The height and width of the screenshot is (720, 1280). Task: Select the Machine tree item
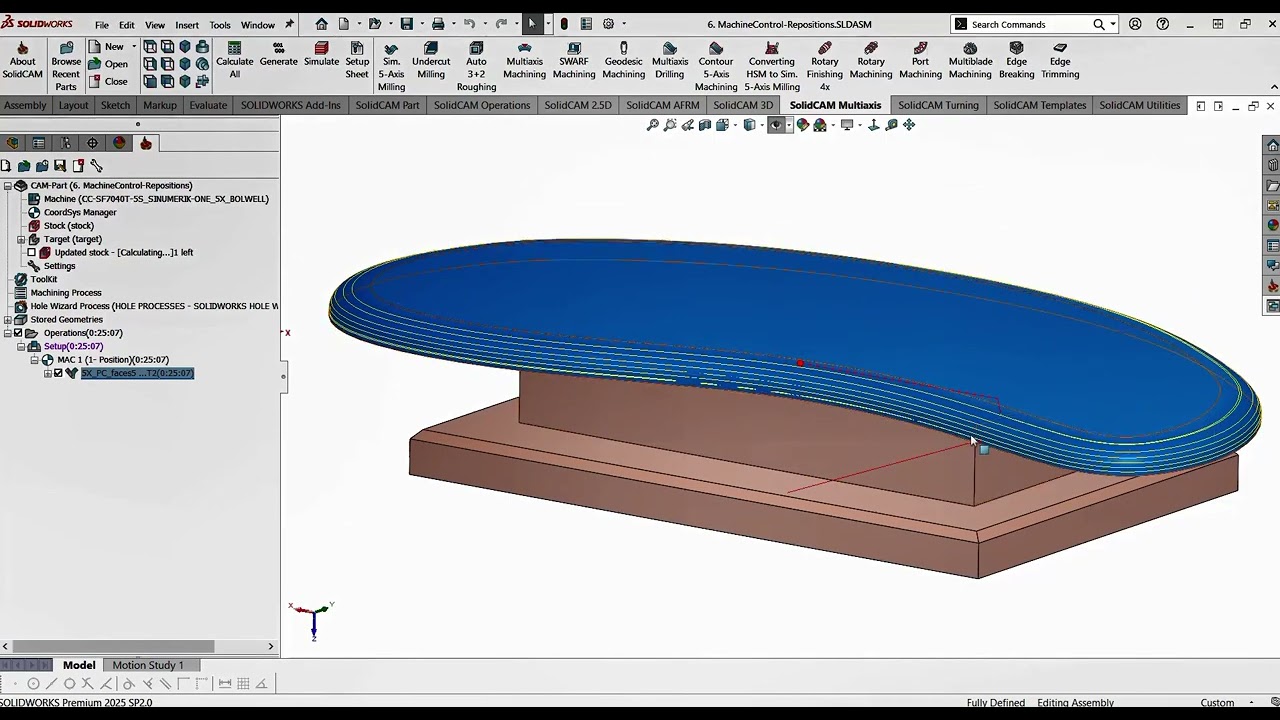tap(148, 199)
